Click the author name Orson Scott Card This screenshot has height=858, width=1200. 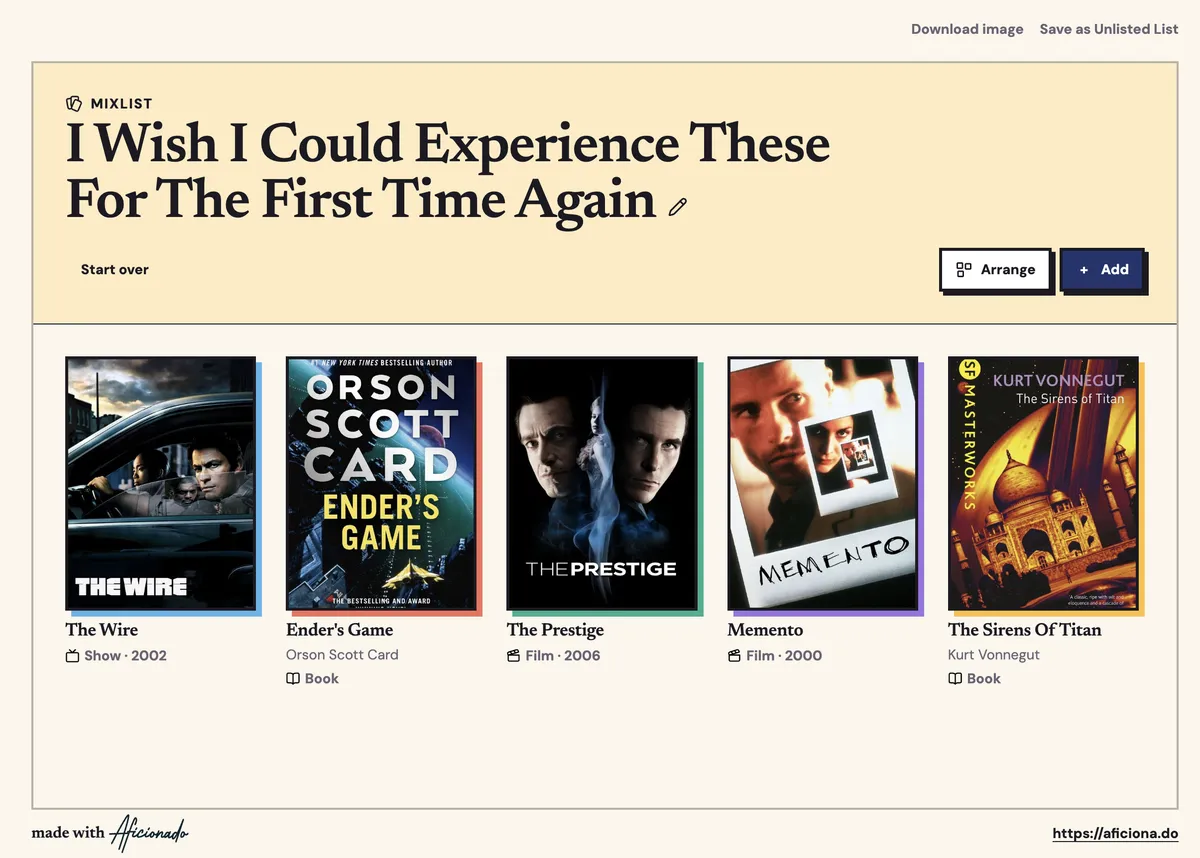tap(342, 655)
